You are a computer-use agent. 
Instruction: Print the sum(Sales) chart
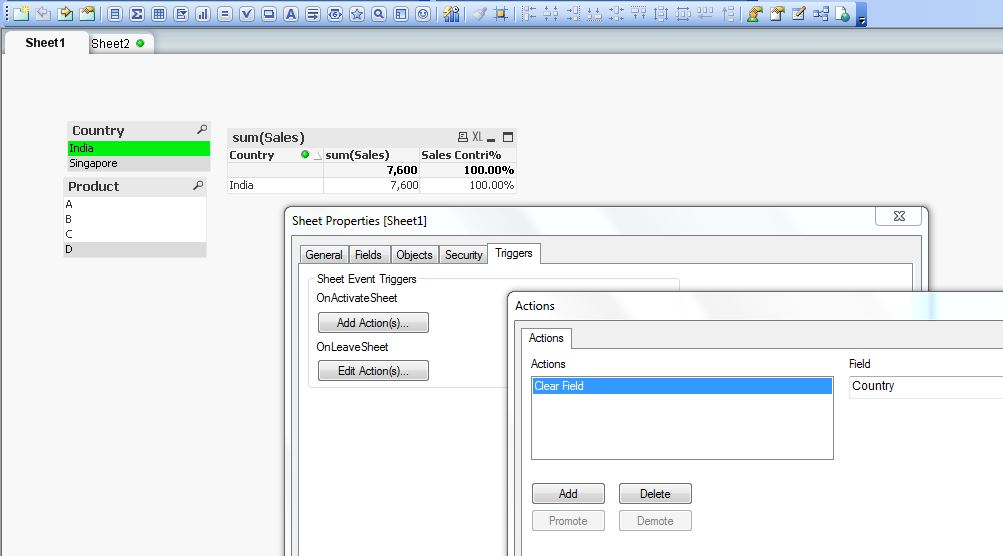(462, 137)
